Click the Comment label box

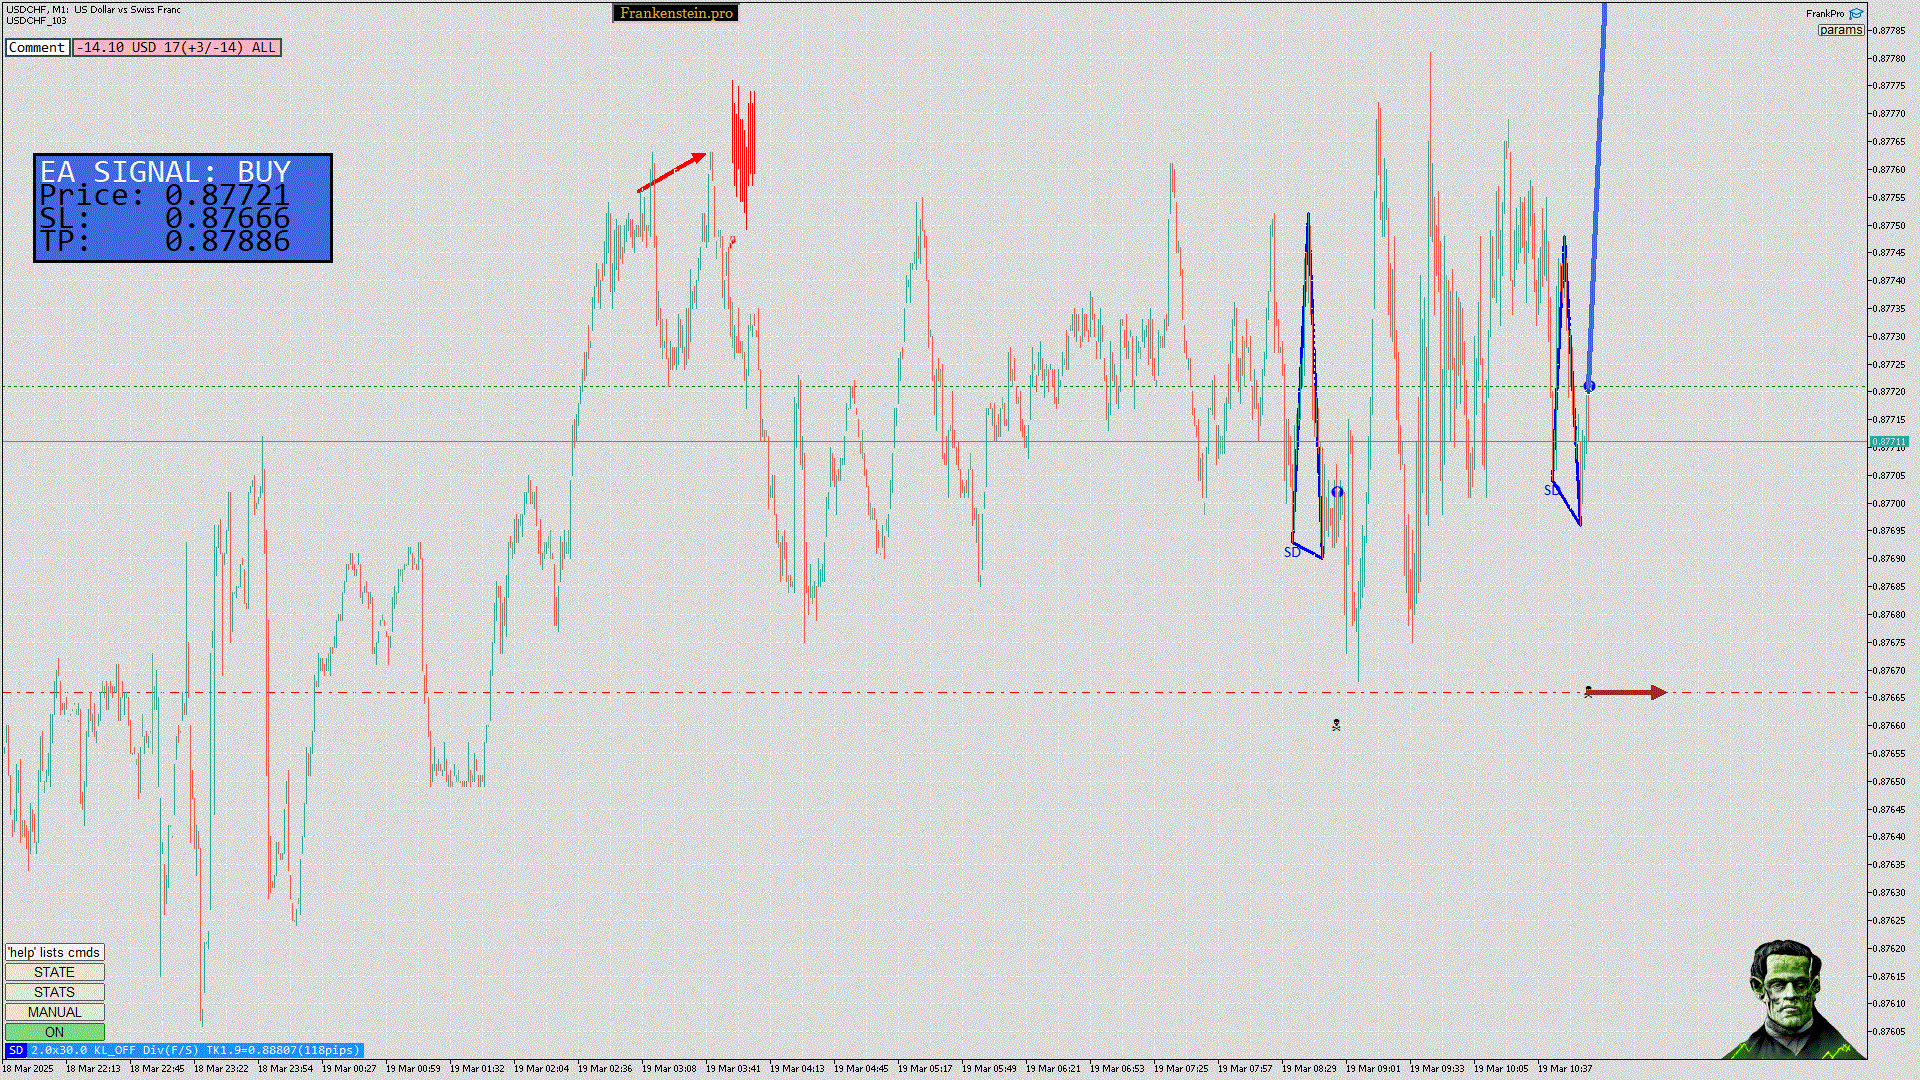click(x=37, y=47)
